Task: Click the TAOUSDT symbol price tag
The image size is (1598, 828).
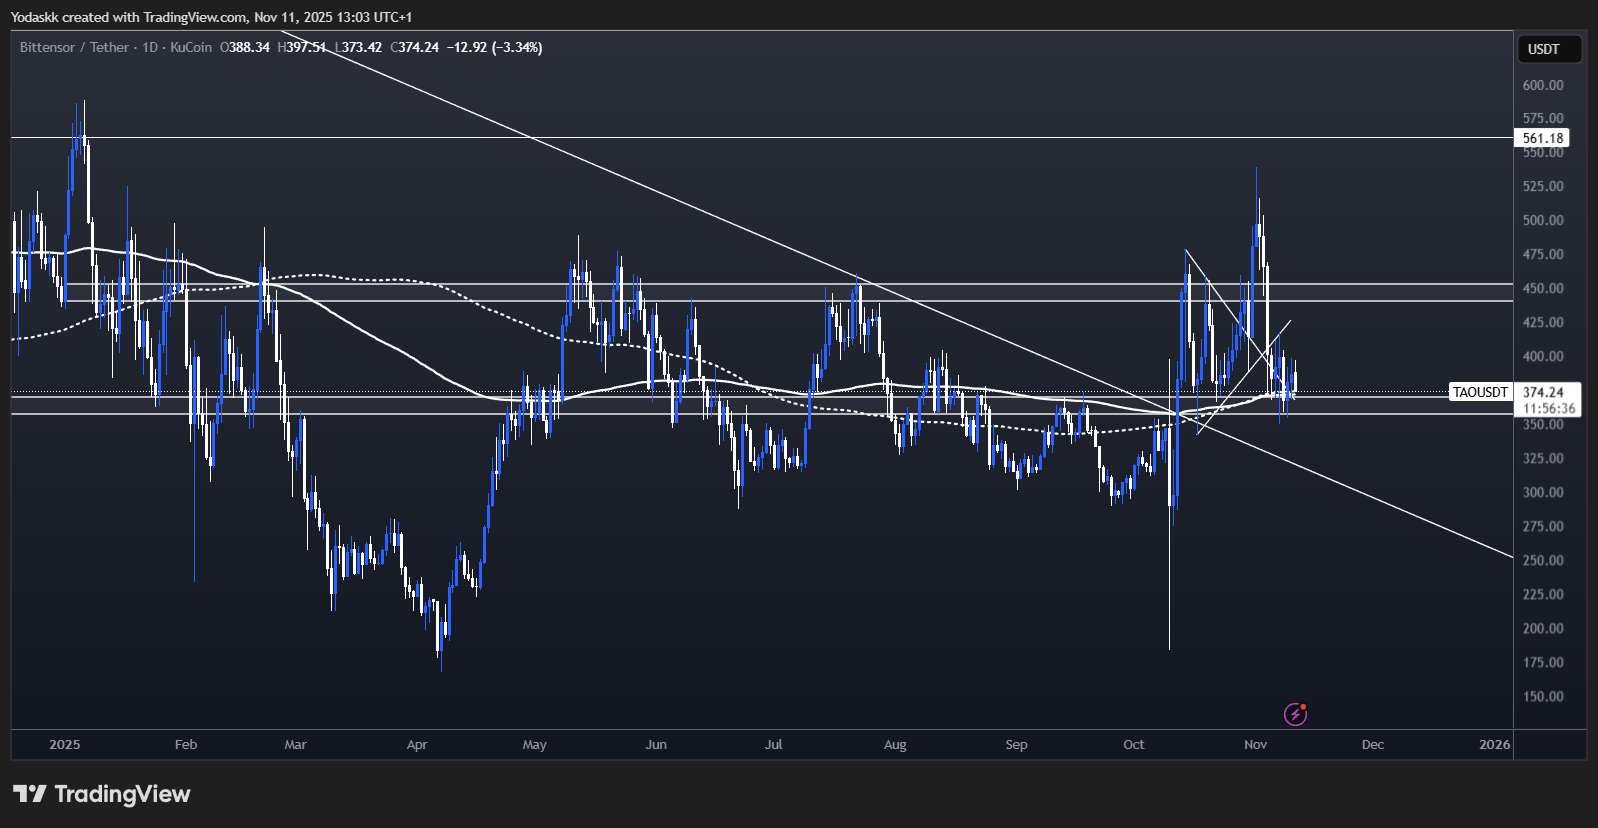Action: [x=1480, y=392]
